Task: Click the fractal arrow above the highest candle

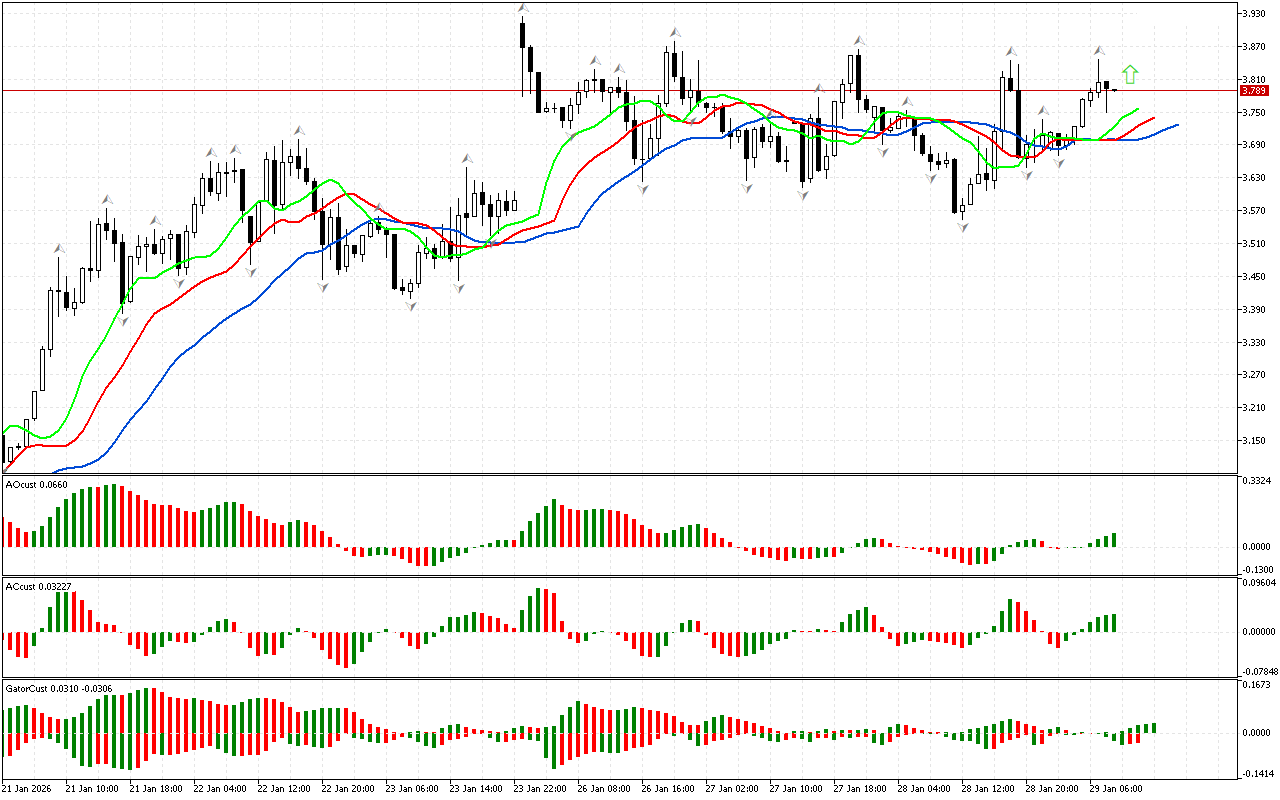Action: pyautogui.click(x=523, y=9)
